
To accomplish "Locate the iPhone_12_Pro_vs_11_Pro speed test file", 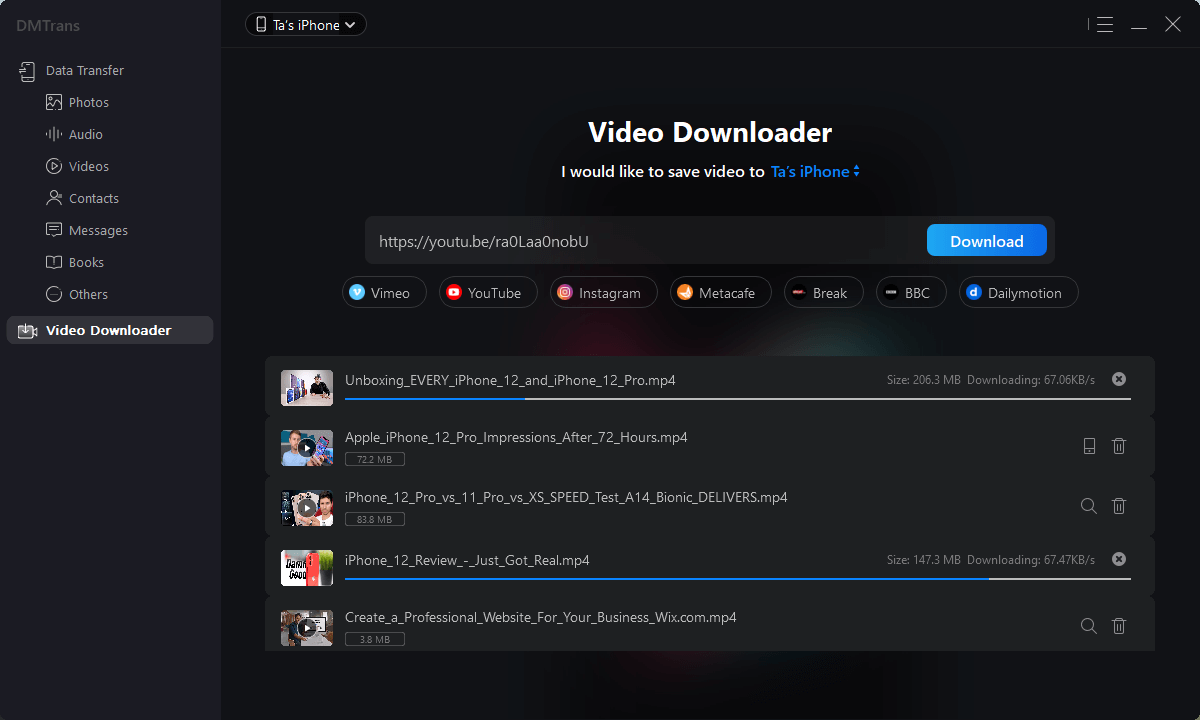I will point(1089,506).
